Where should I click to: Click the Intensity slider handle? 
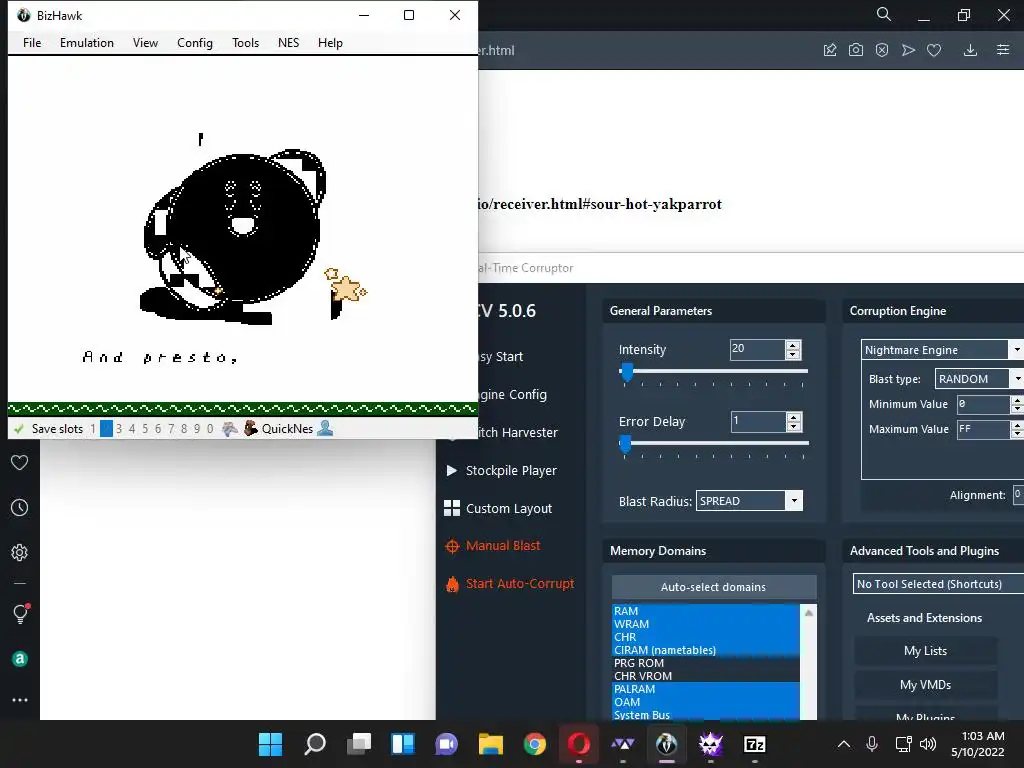click(x=627, y=372)
